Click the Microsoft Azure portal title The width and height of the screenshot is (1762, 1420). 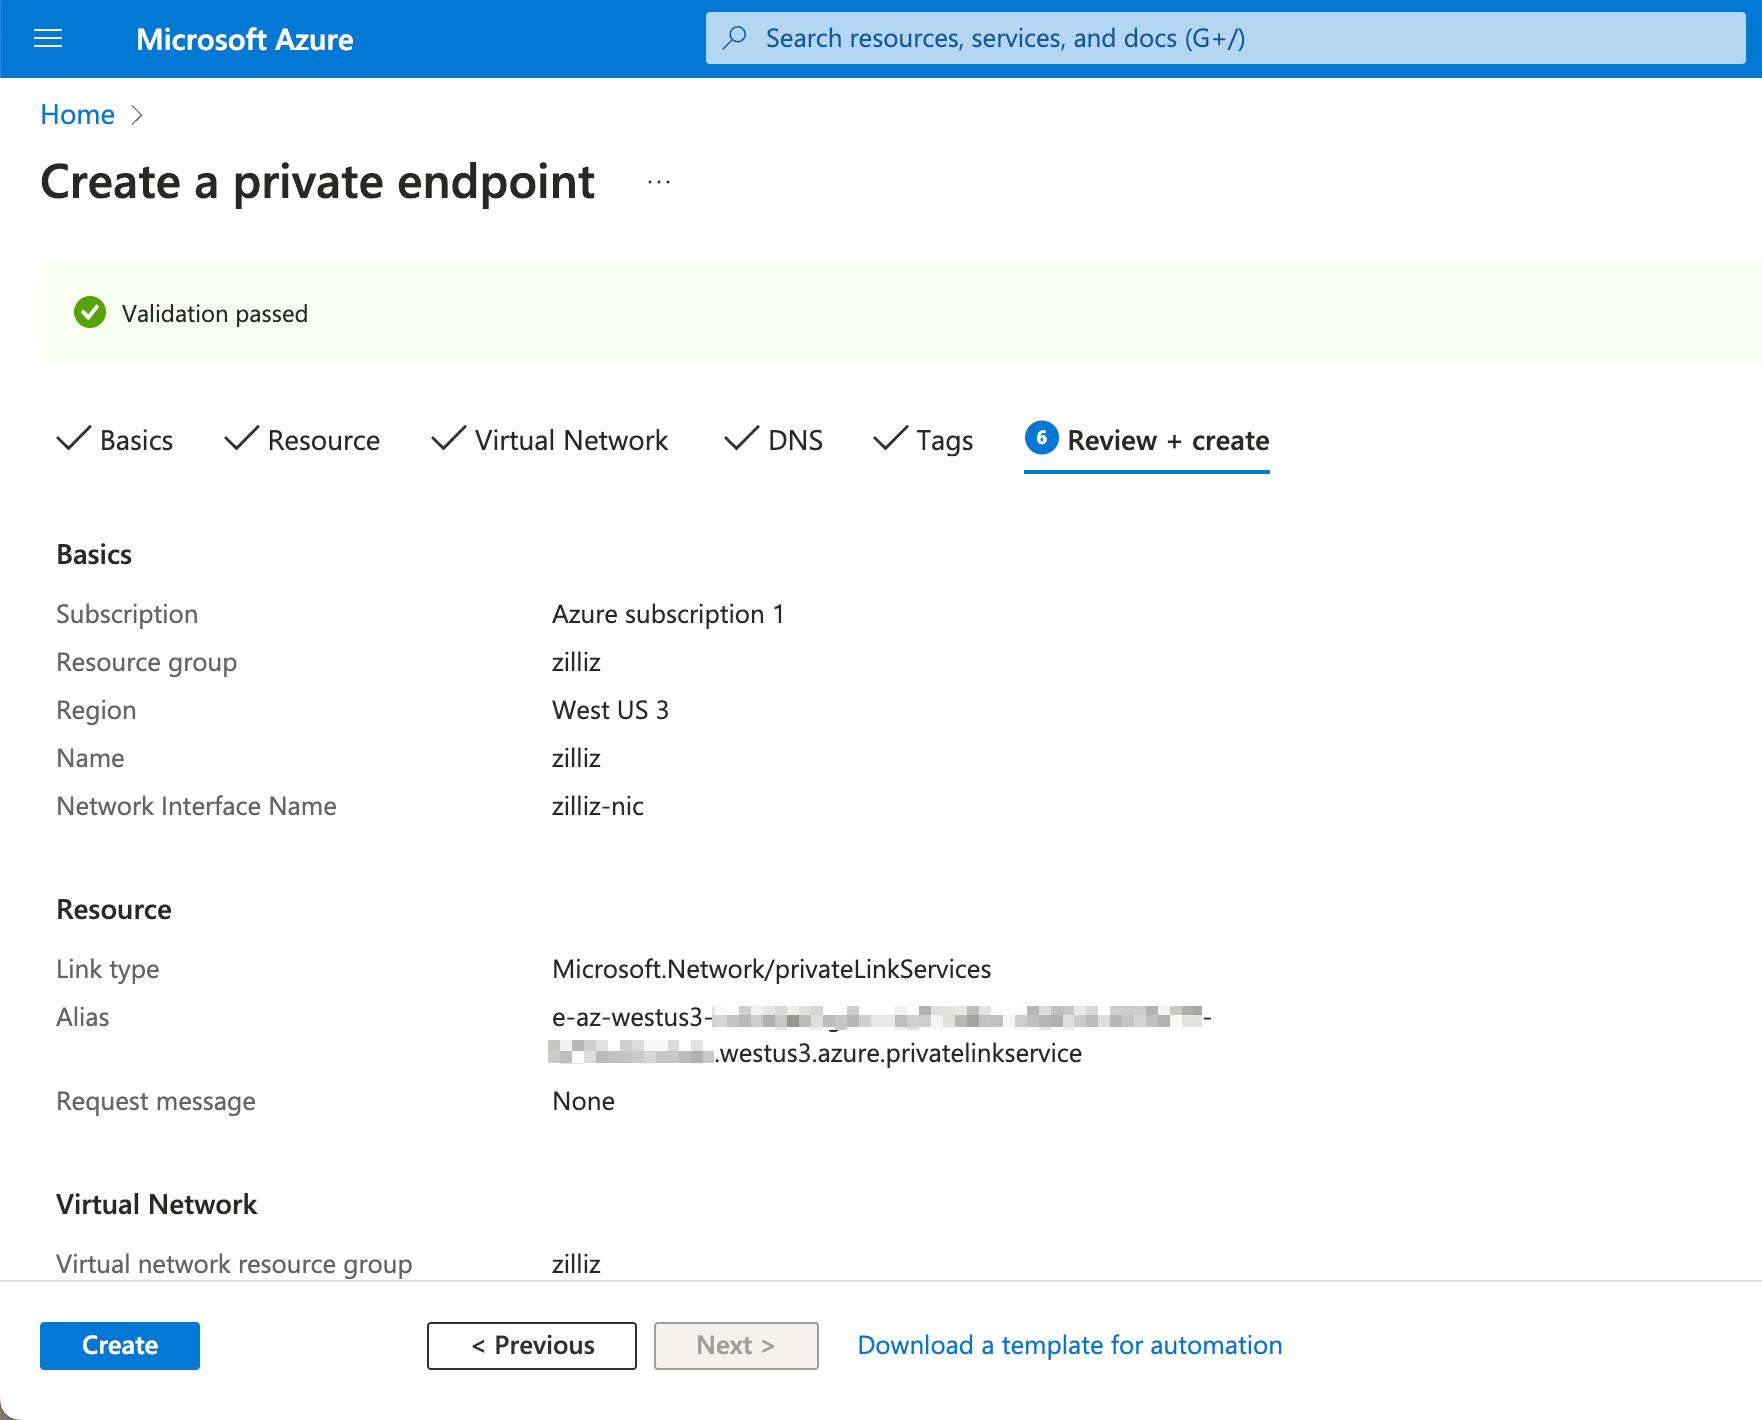click(245, 39)
